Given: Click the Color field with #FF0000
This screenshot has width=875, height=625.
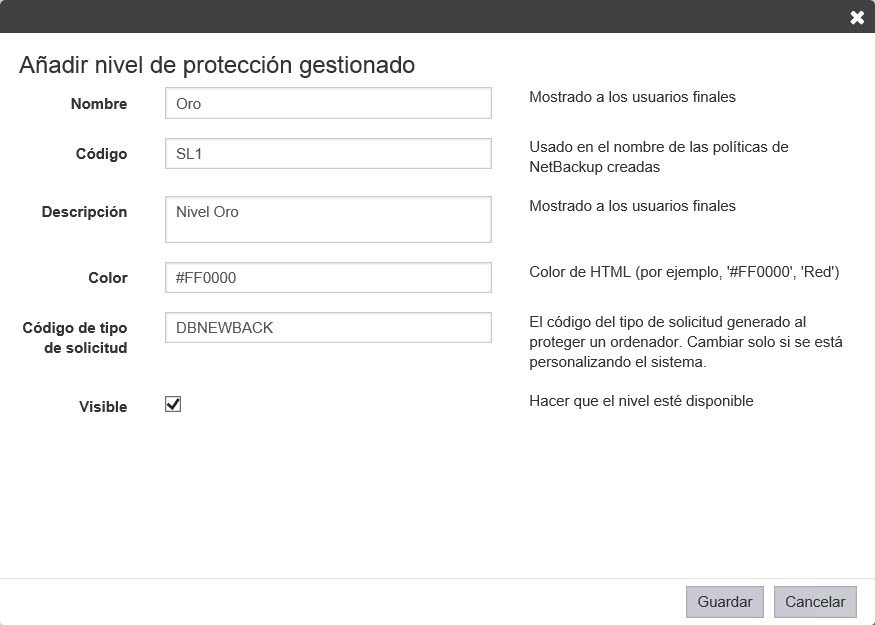Looking at the screenshot, I should point(328,277).
